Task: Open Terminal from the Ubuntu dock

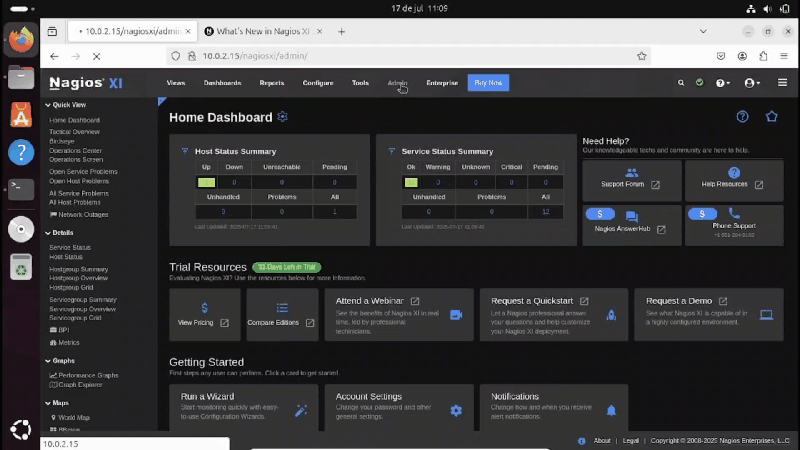Action: pyautogui.click(x=20, y=189)
